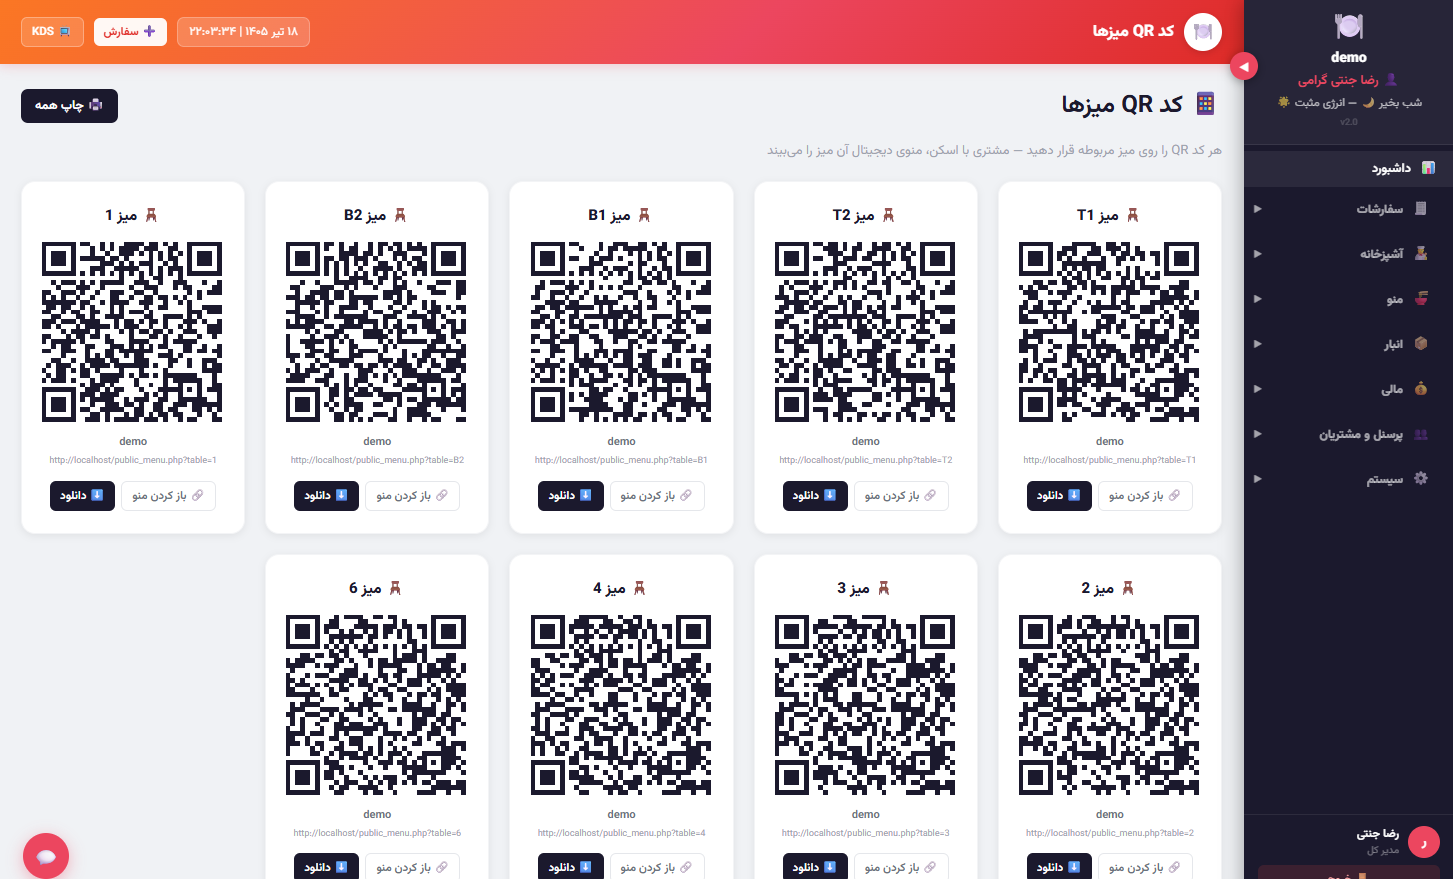Collapse the sidebar with the red arrow button
Image resolution: width=1453 pixels, height=879 pixels.
point(1244,66)
